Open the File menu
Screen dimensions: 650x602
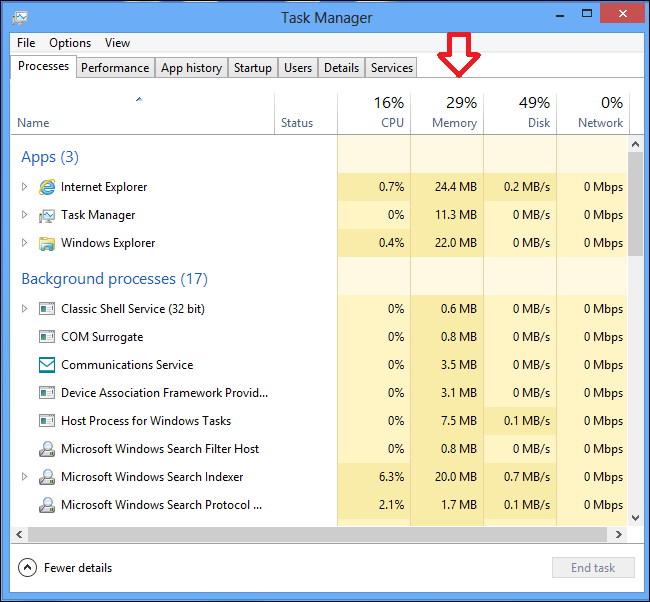click(x=26, y=43)
